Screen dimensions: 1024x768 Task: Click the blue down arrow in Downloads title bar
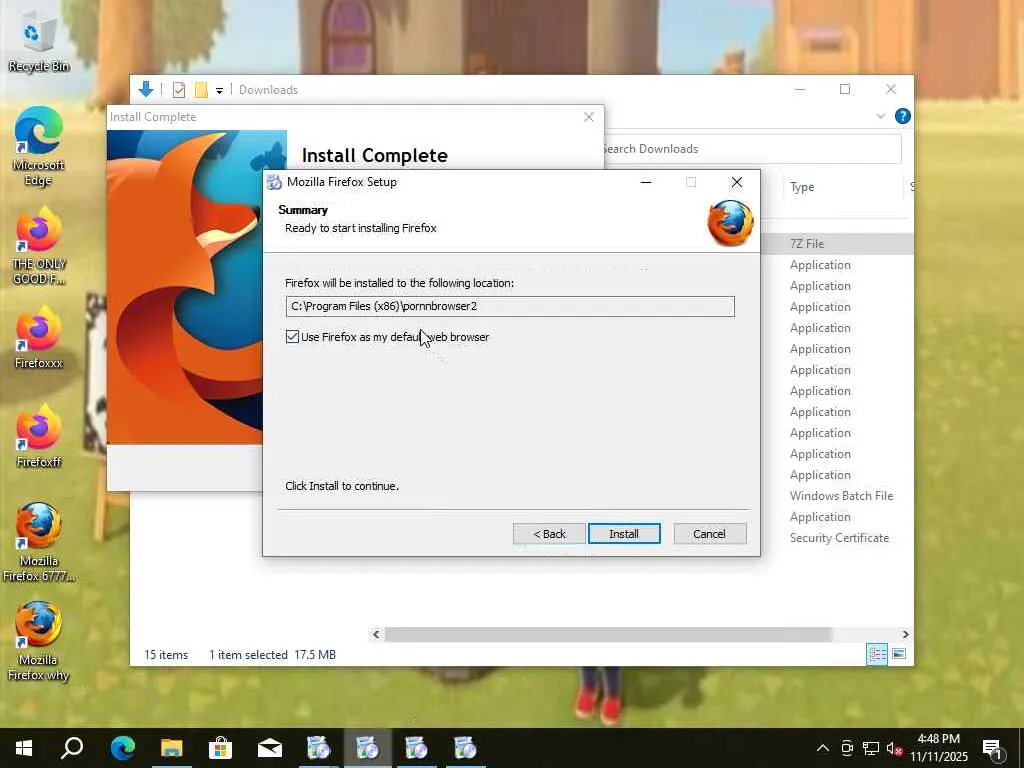click(x=146, y=89)
